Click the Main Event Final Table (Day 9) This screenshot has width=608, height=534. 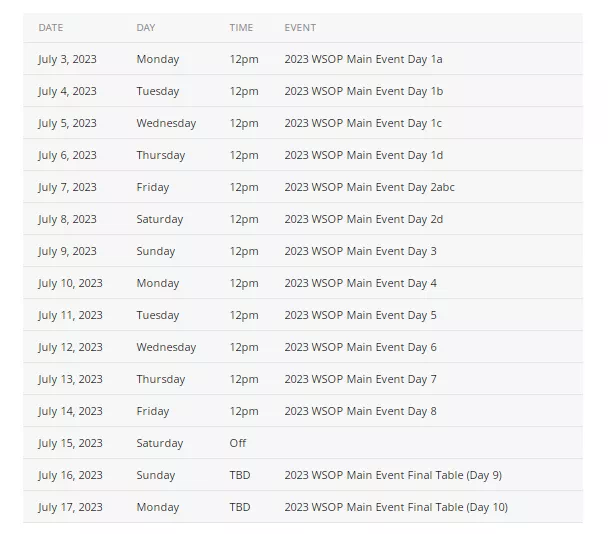pos(393,475)
